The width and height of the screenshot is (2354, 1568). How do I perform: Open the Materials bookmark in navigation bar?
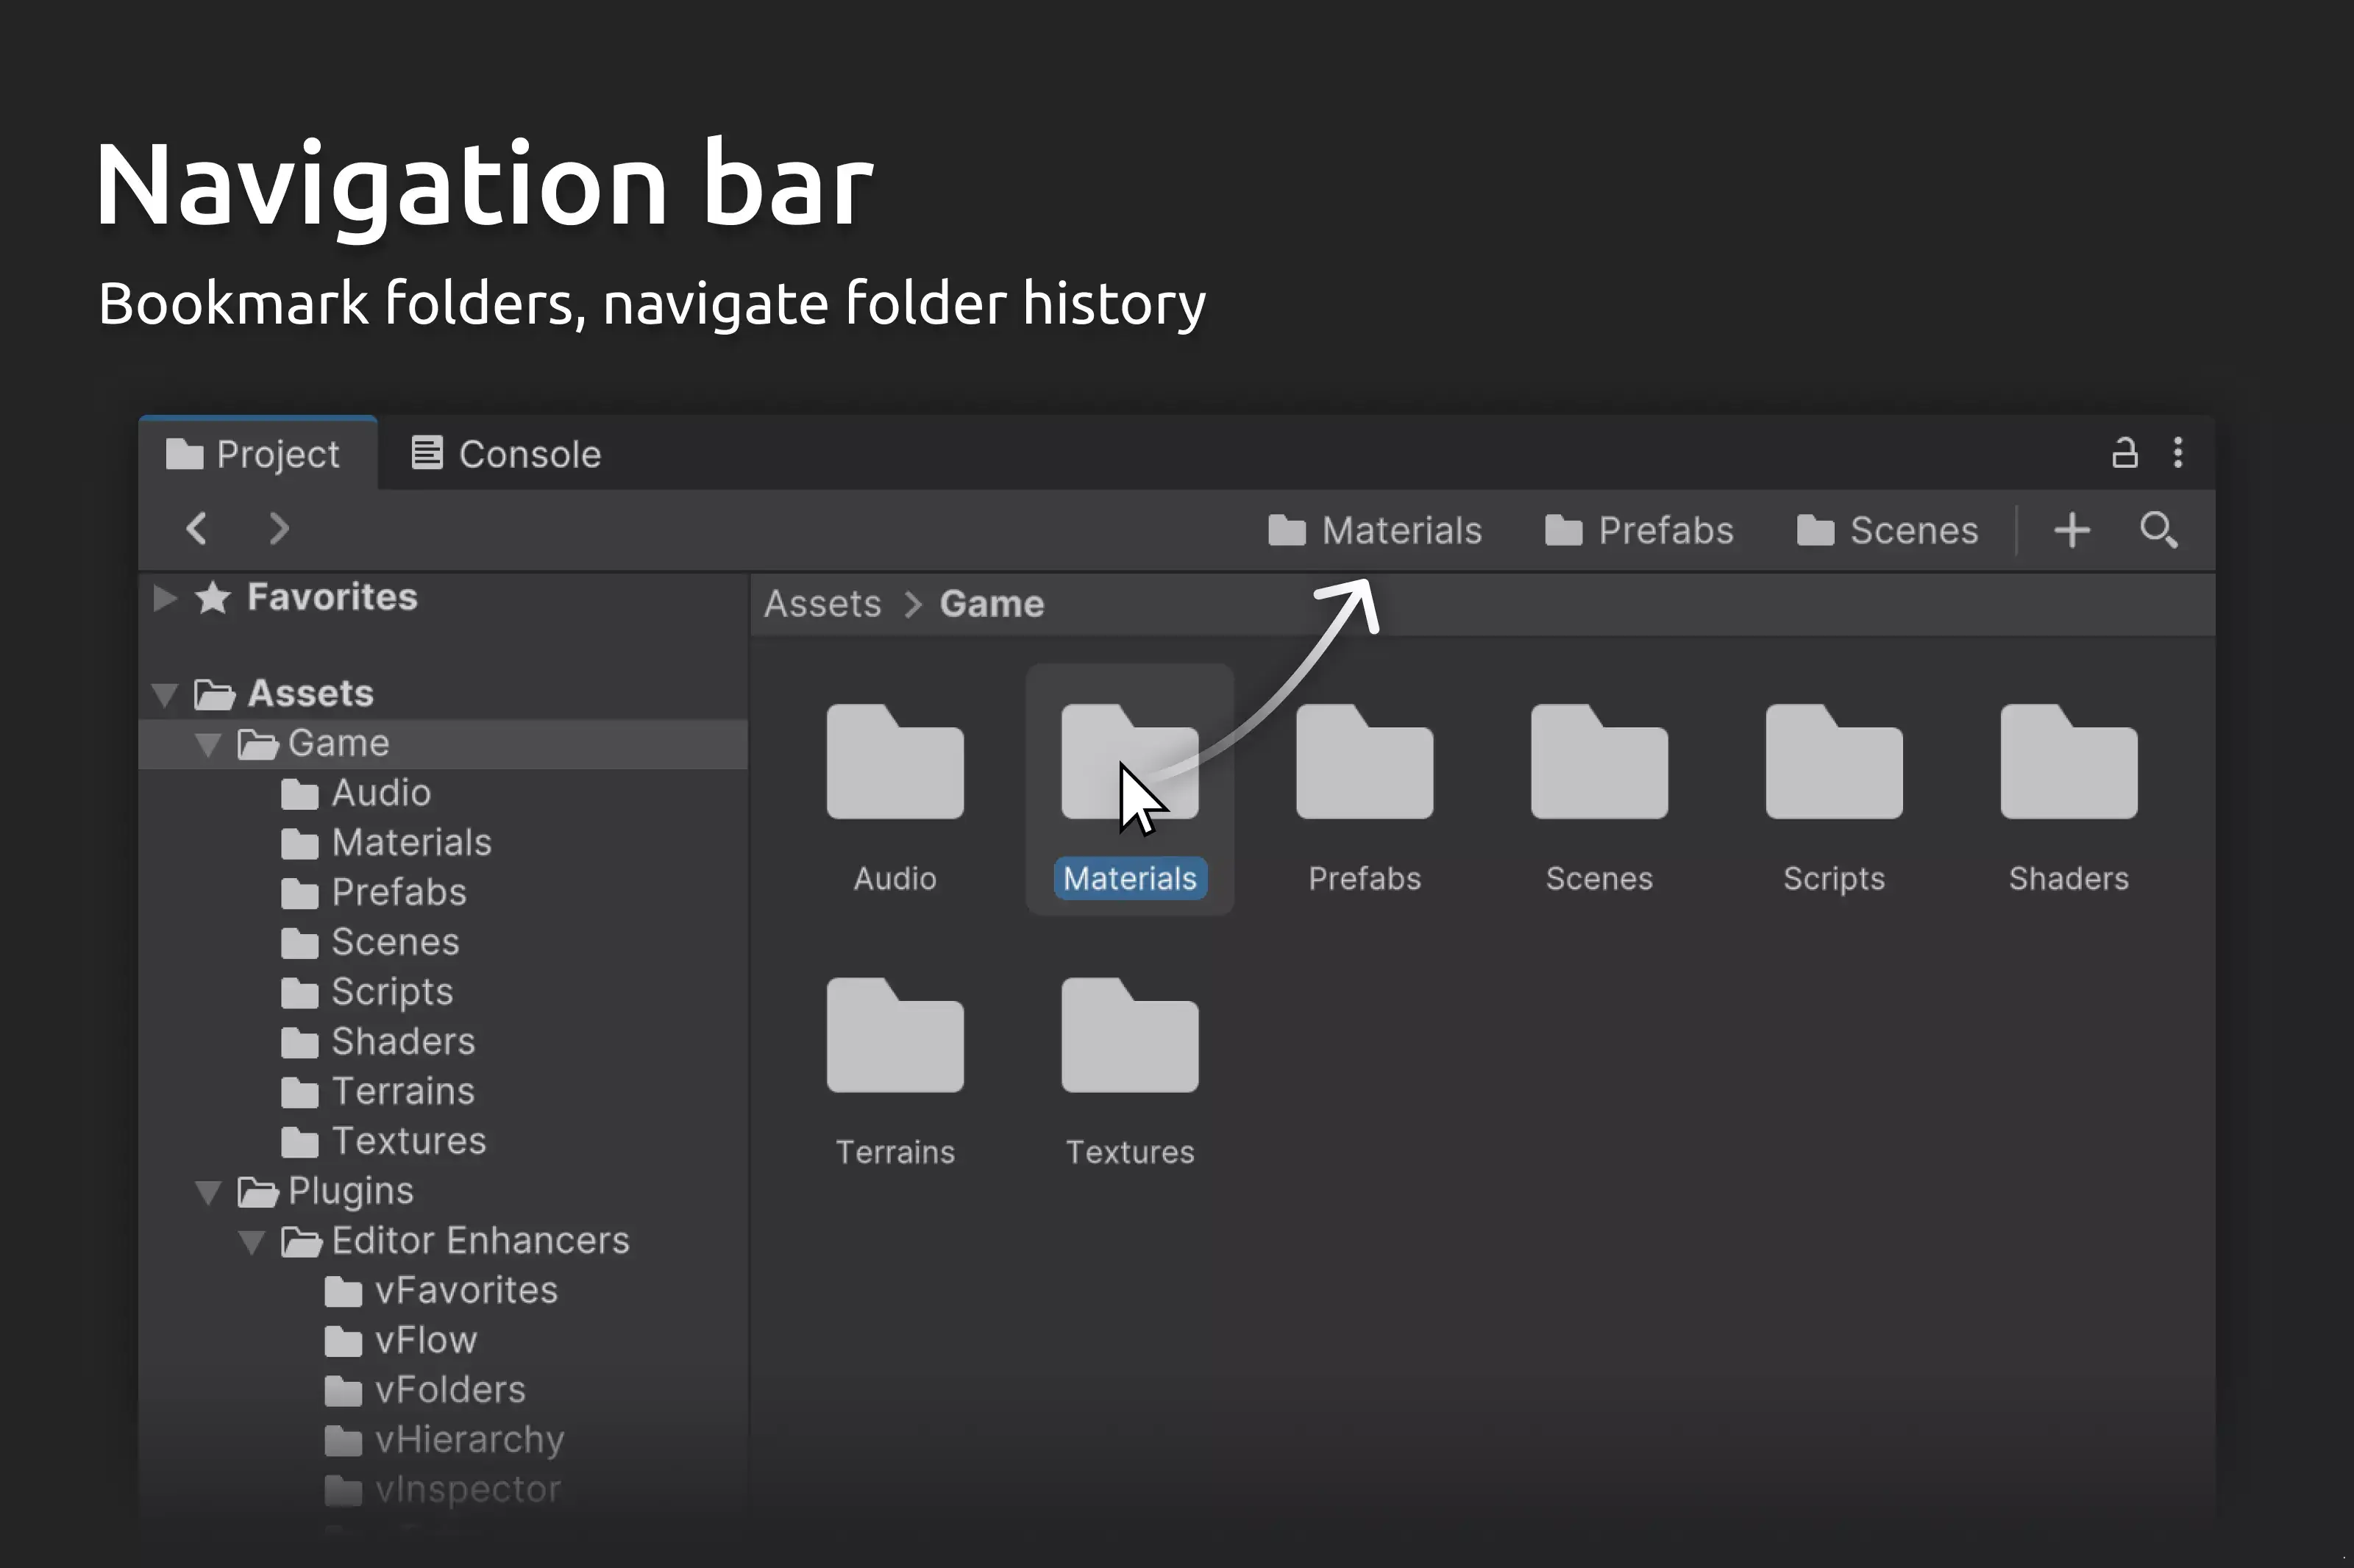(1375, 530)
